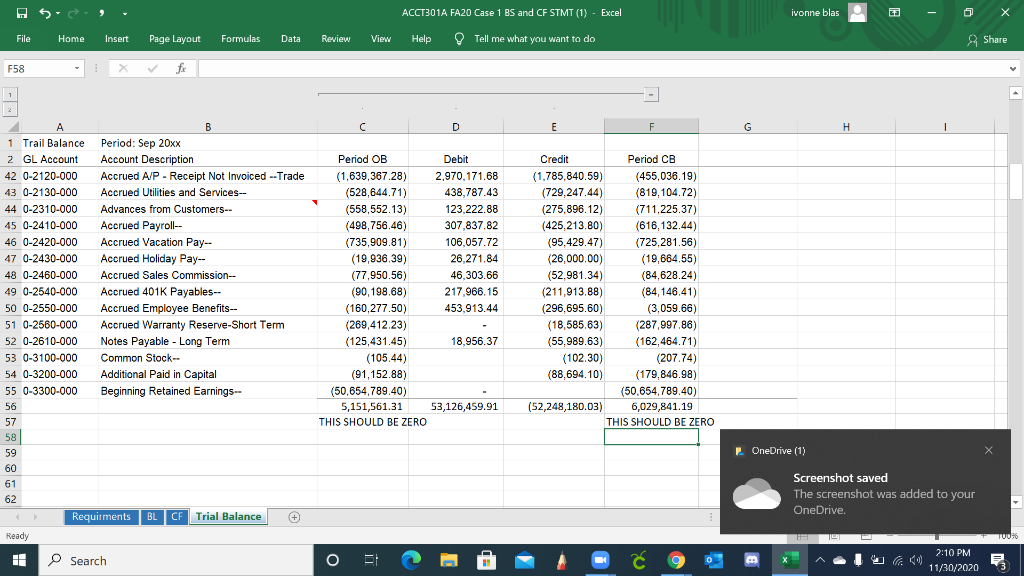
Task: Open the Help ribbon tab
Action: (x=421, y=39)
